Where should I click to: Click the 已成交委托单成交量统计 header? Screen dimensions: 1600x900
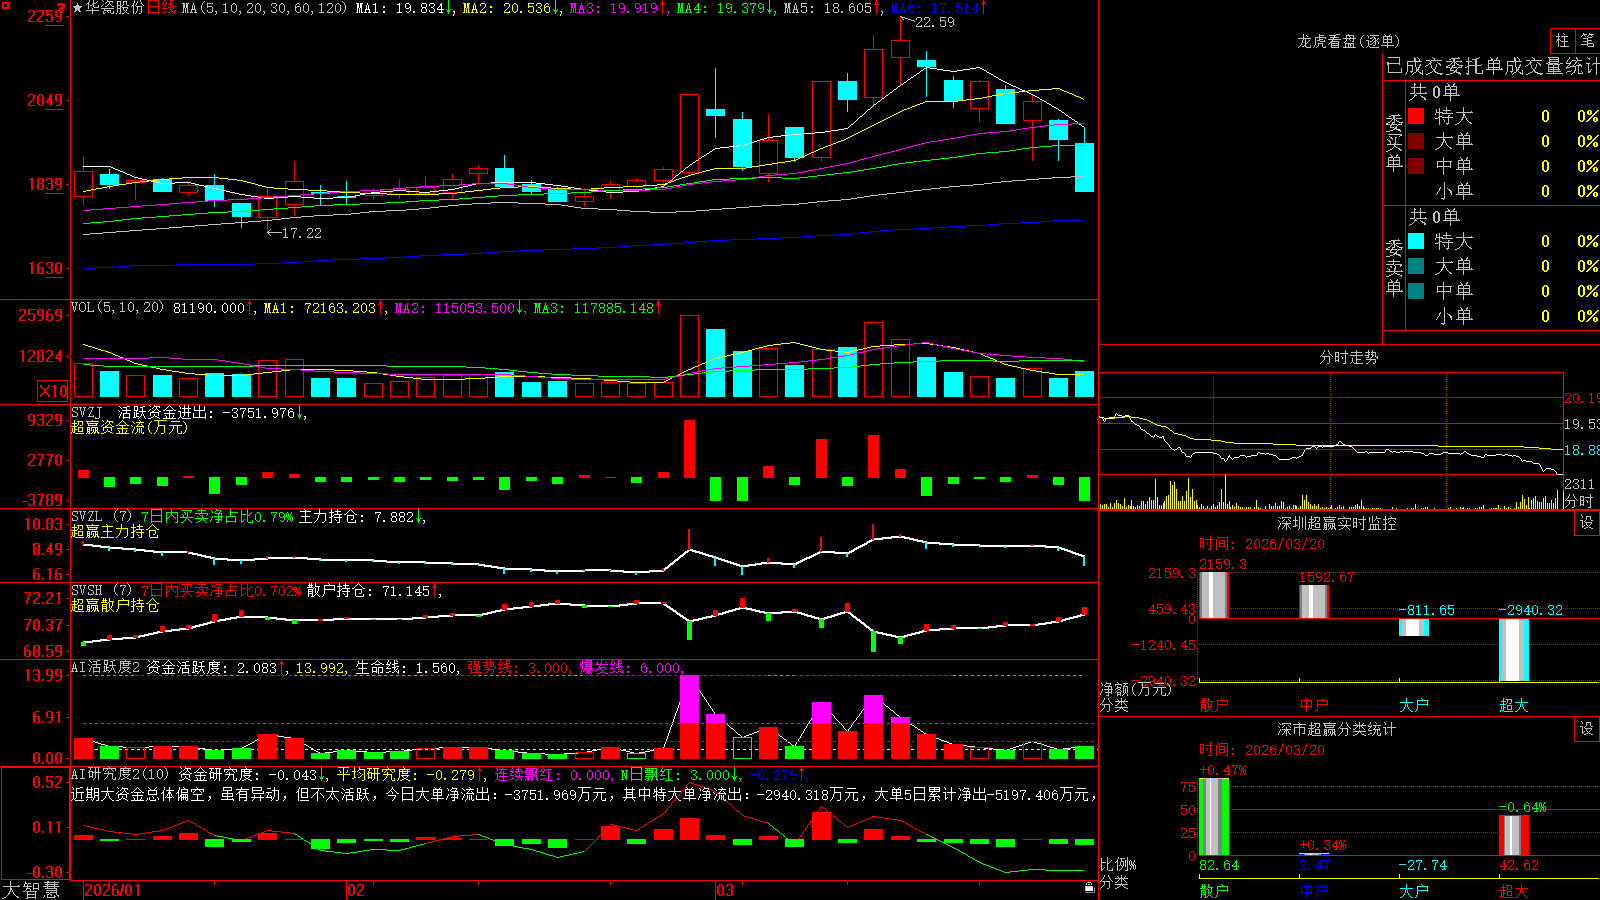click(1492, 66)
